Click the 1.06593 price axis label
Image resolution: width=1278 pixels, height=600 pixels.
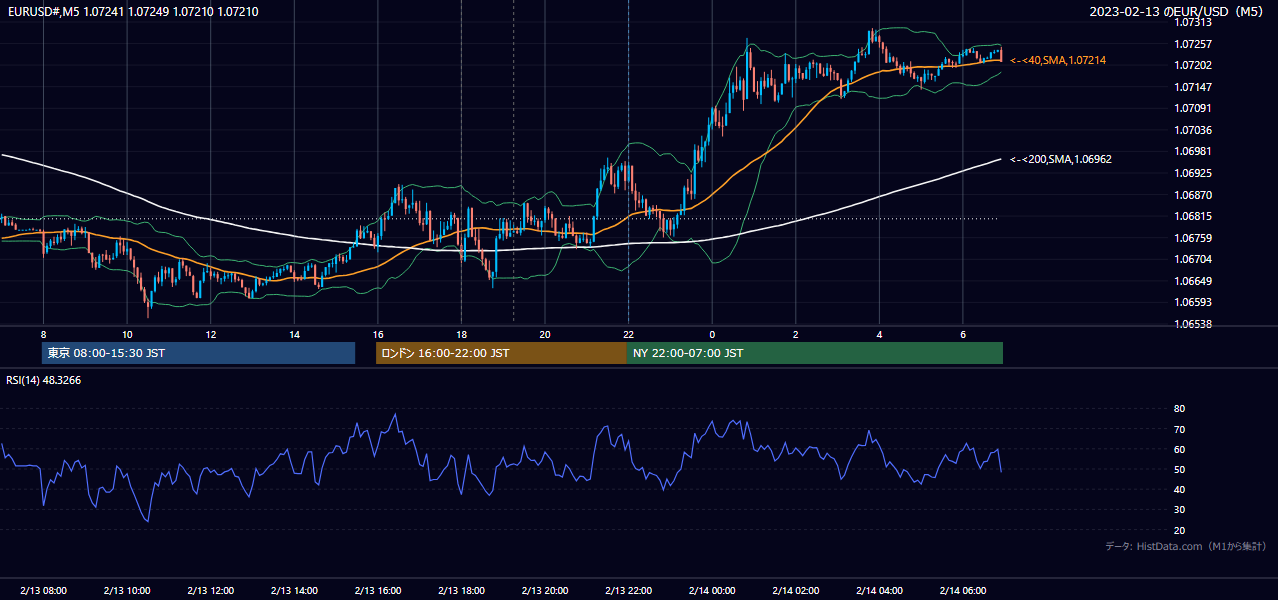[1193, 302]
